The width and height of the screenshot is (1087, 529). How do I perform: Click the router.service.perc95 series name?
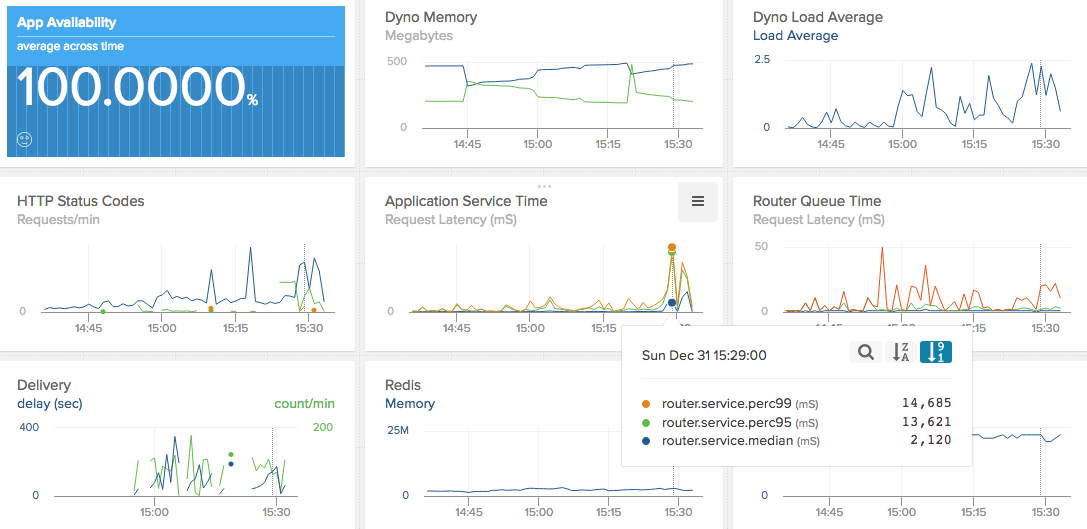click(727, 422)
